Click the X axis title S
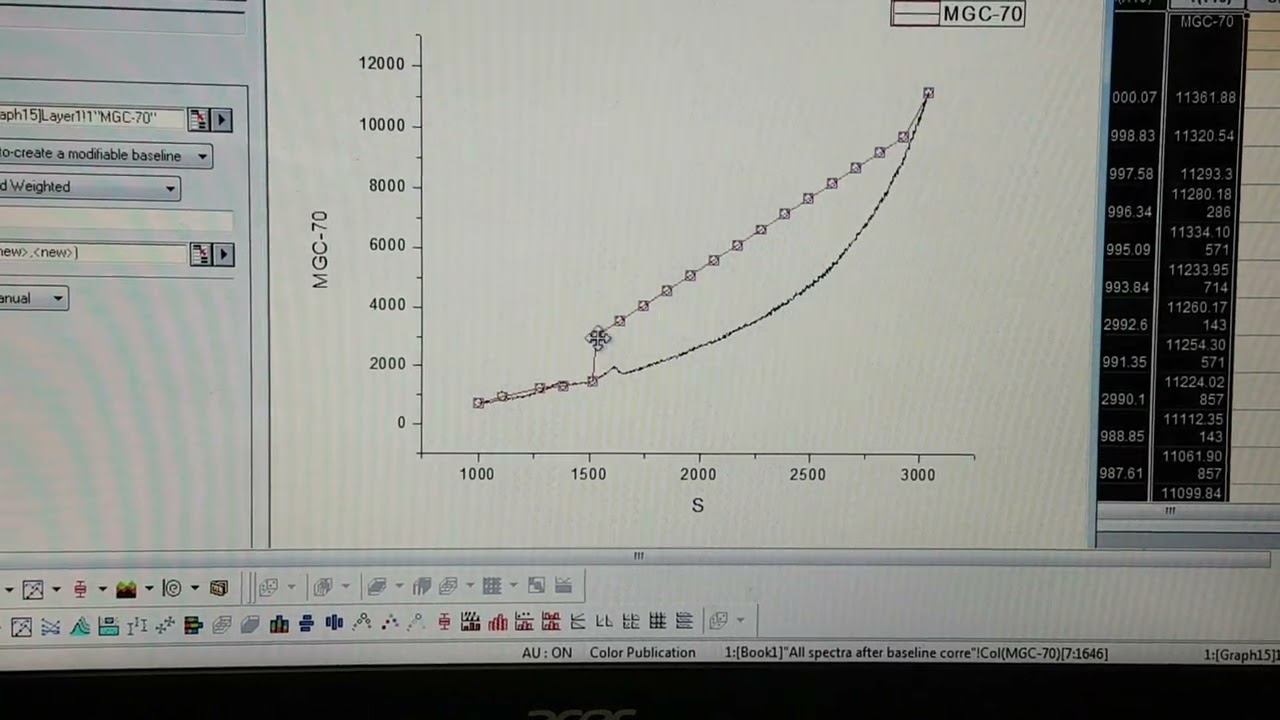 tap(697, 506)
